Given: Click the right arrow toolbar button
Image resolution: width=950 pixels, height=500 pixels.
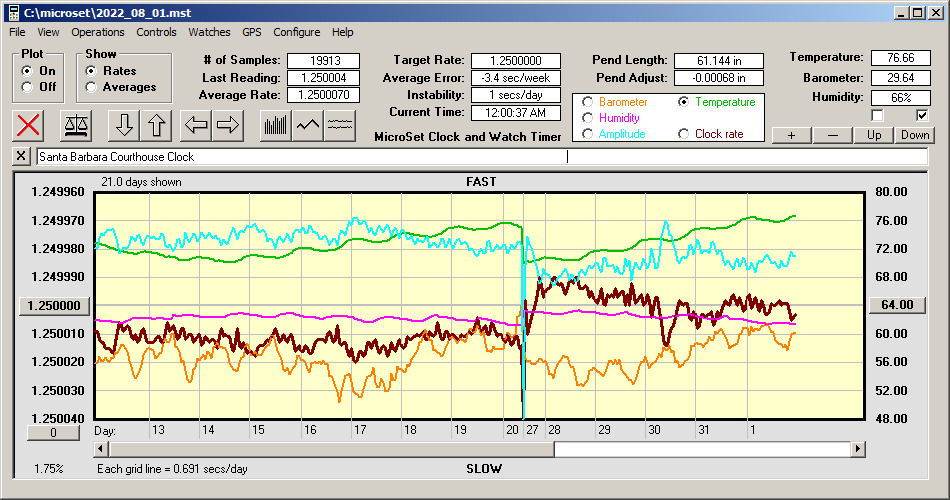Looking at the screenshot, I should click(x=228, y=125).
